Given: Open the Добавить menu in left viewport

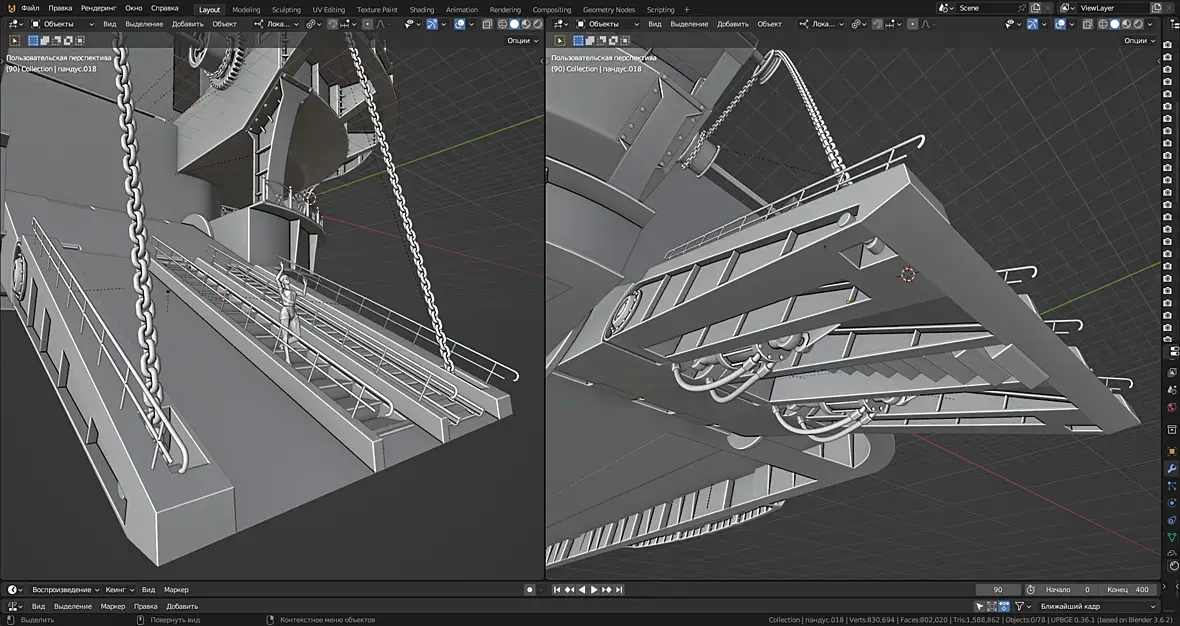Looking at the screenshot, I should pos(187,24).
